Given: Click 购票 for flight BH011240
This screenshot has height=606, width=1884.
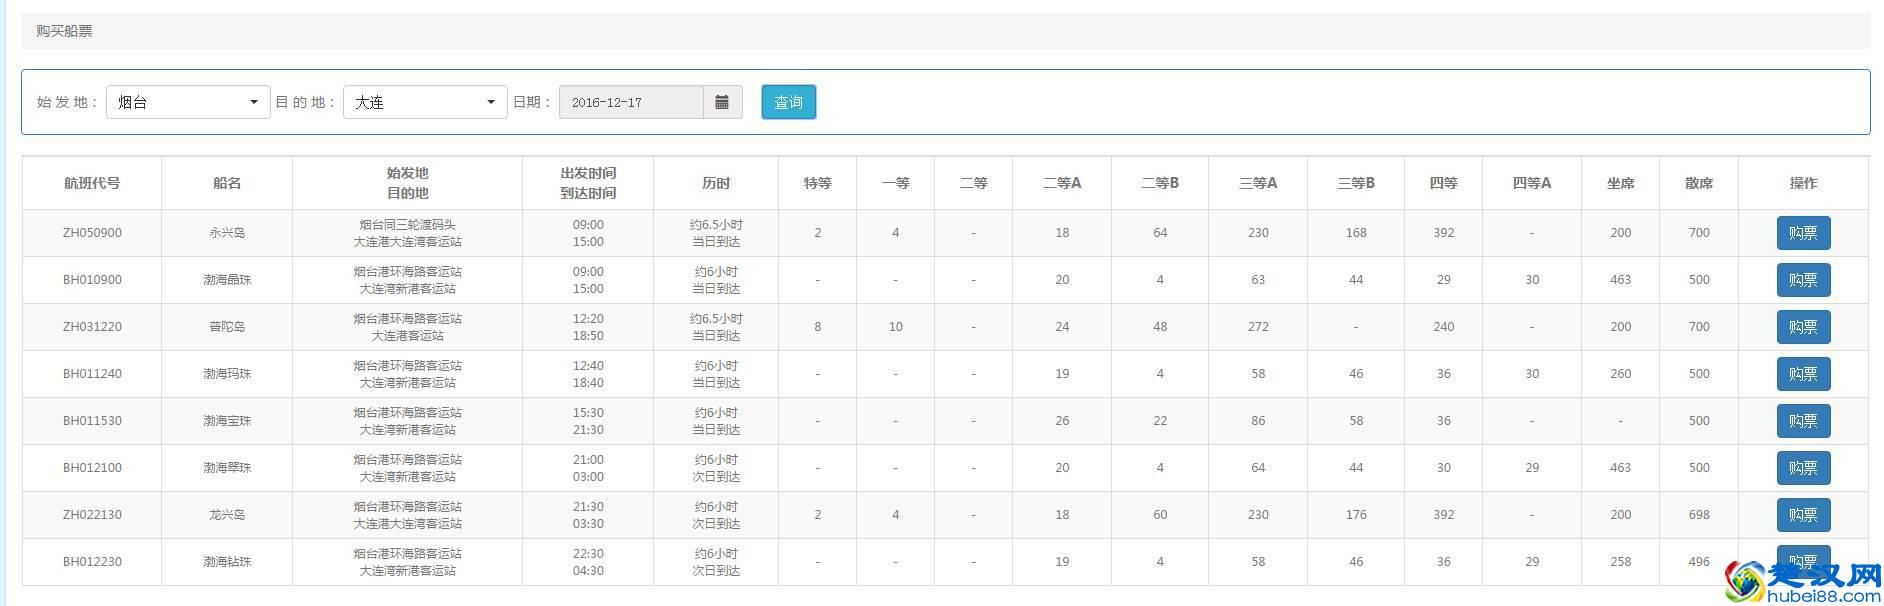Looking at the screenshot, I should click(1802, 374).
